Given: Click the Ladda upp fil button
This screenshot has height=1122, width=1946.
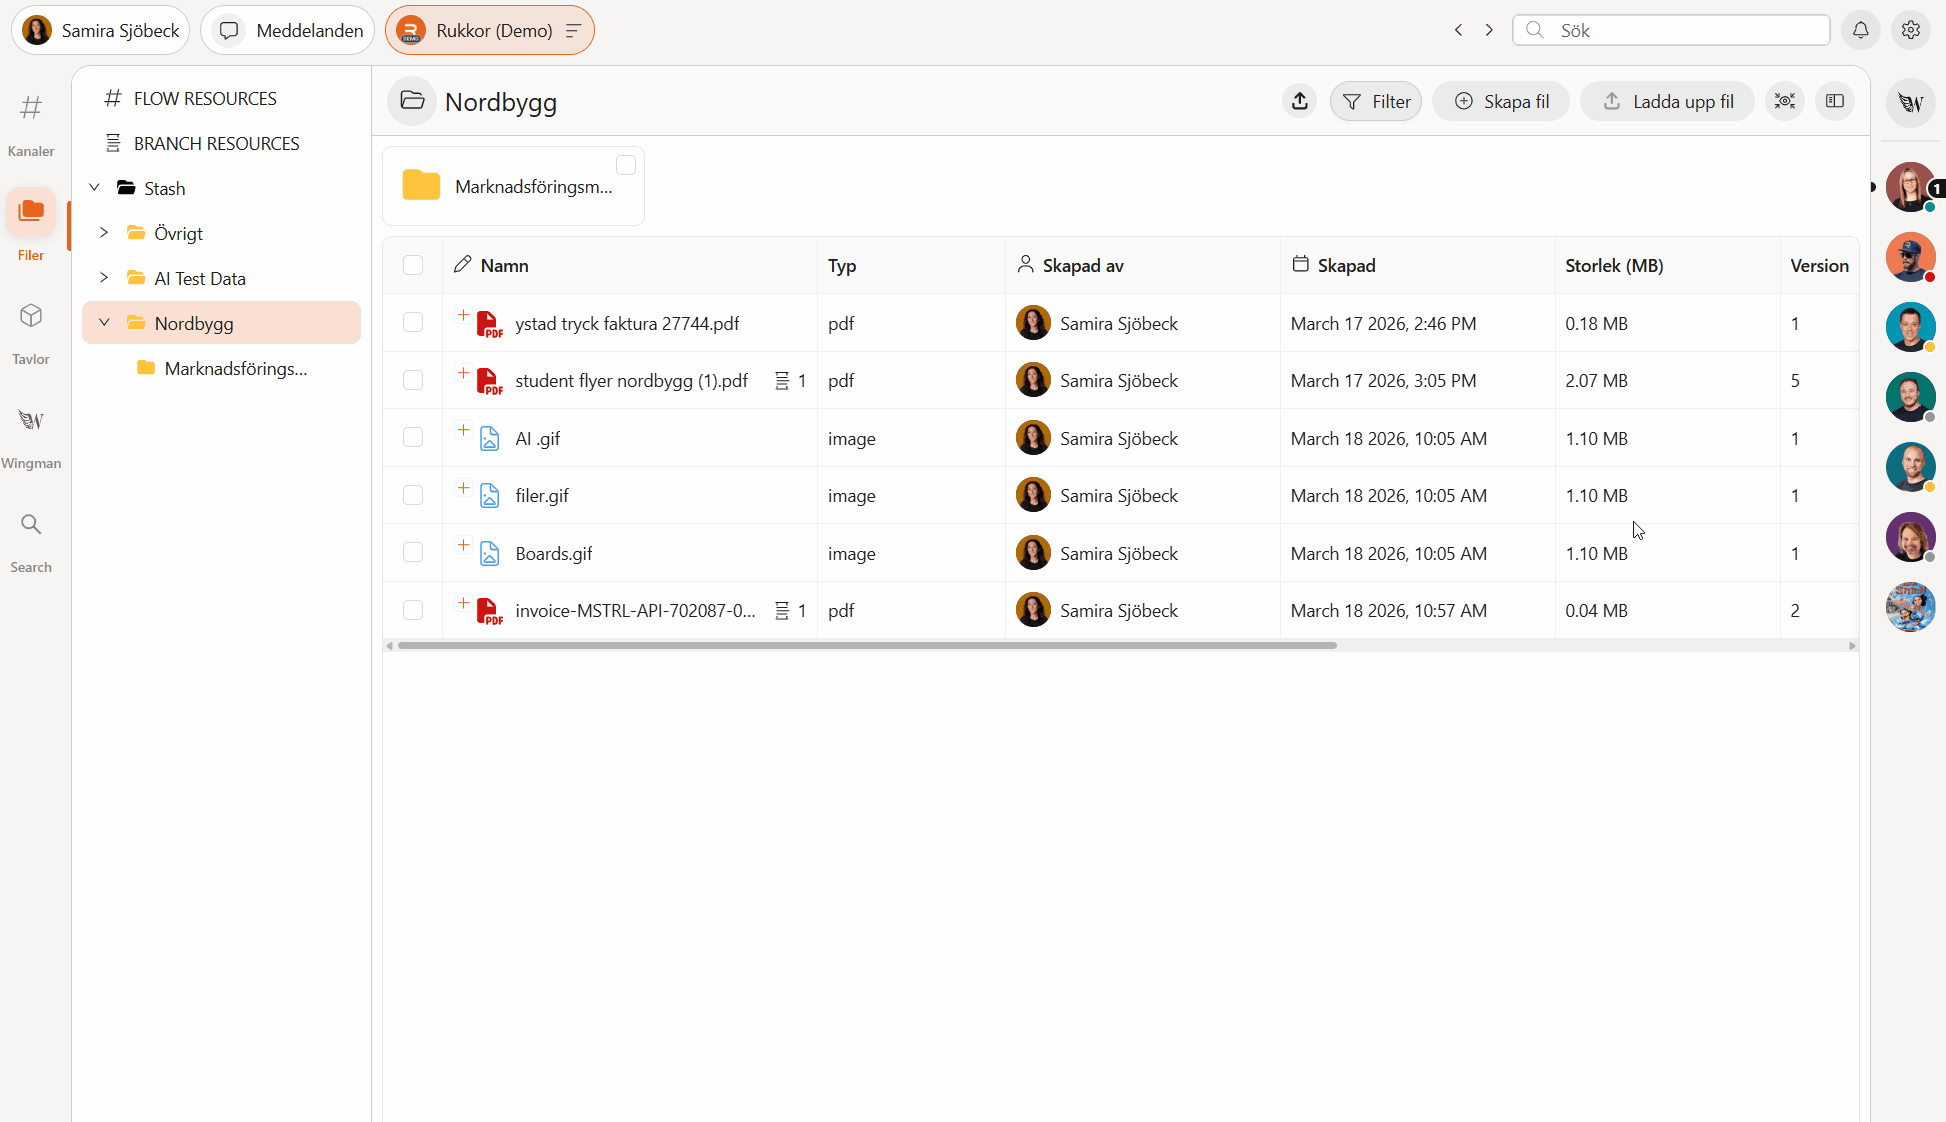Looking at the screenshot, I should pos(1667,101).
